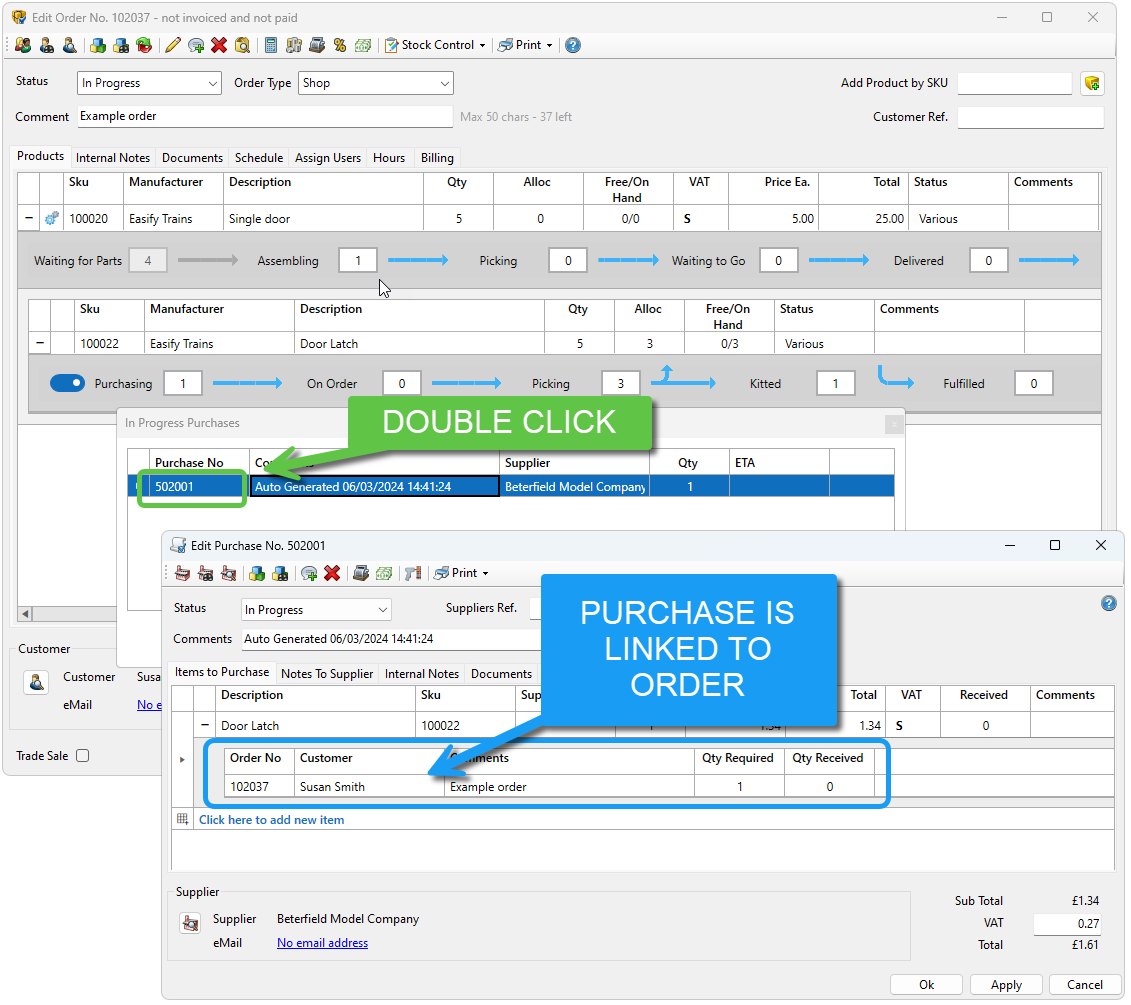Click the supplier icon beside Beterfield Model Company
Screen dimensions: 1131x1005
tap(190, 924)
